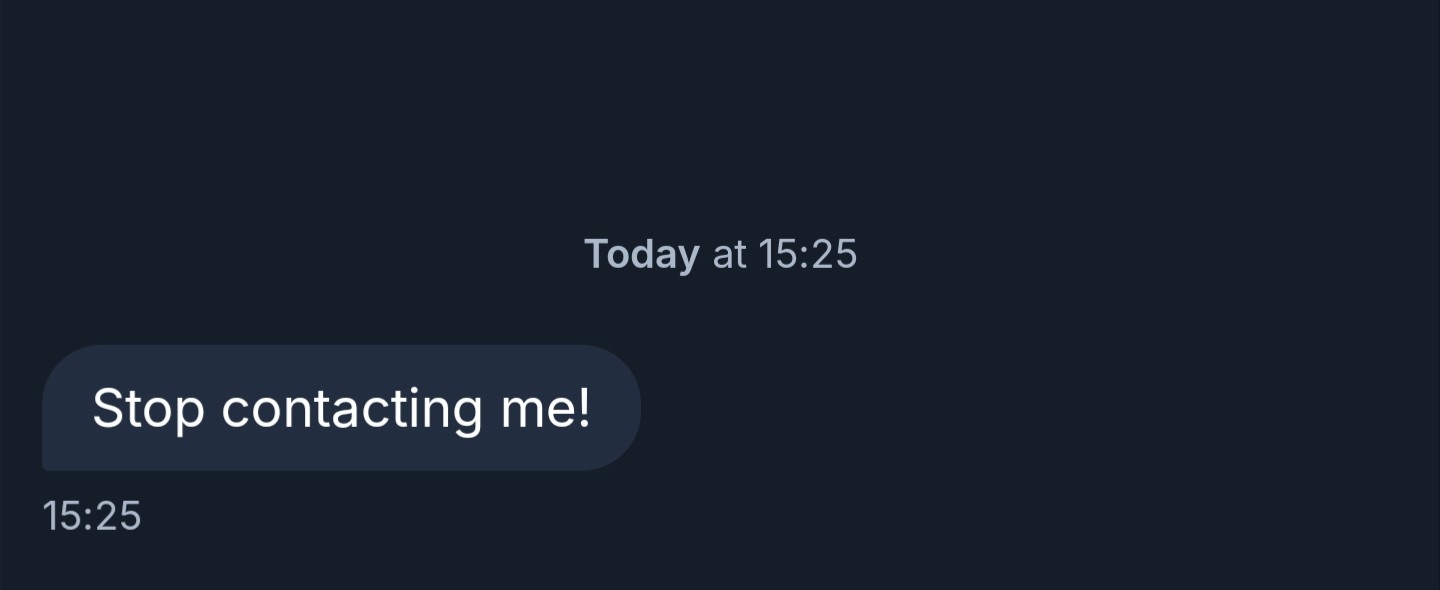This screenshot has width=1440, height=590.
Task: Click blank area between date separator and bubble
Action: coord(720,312)
